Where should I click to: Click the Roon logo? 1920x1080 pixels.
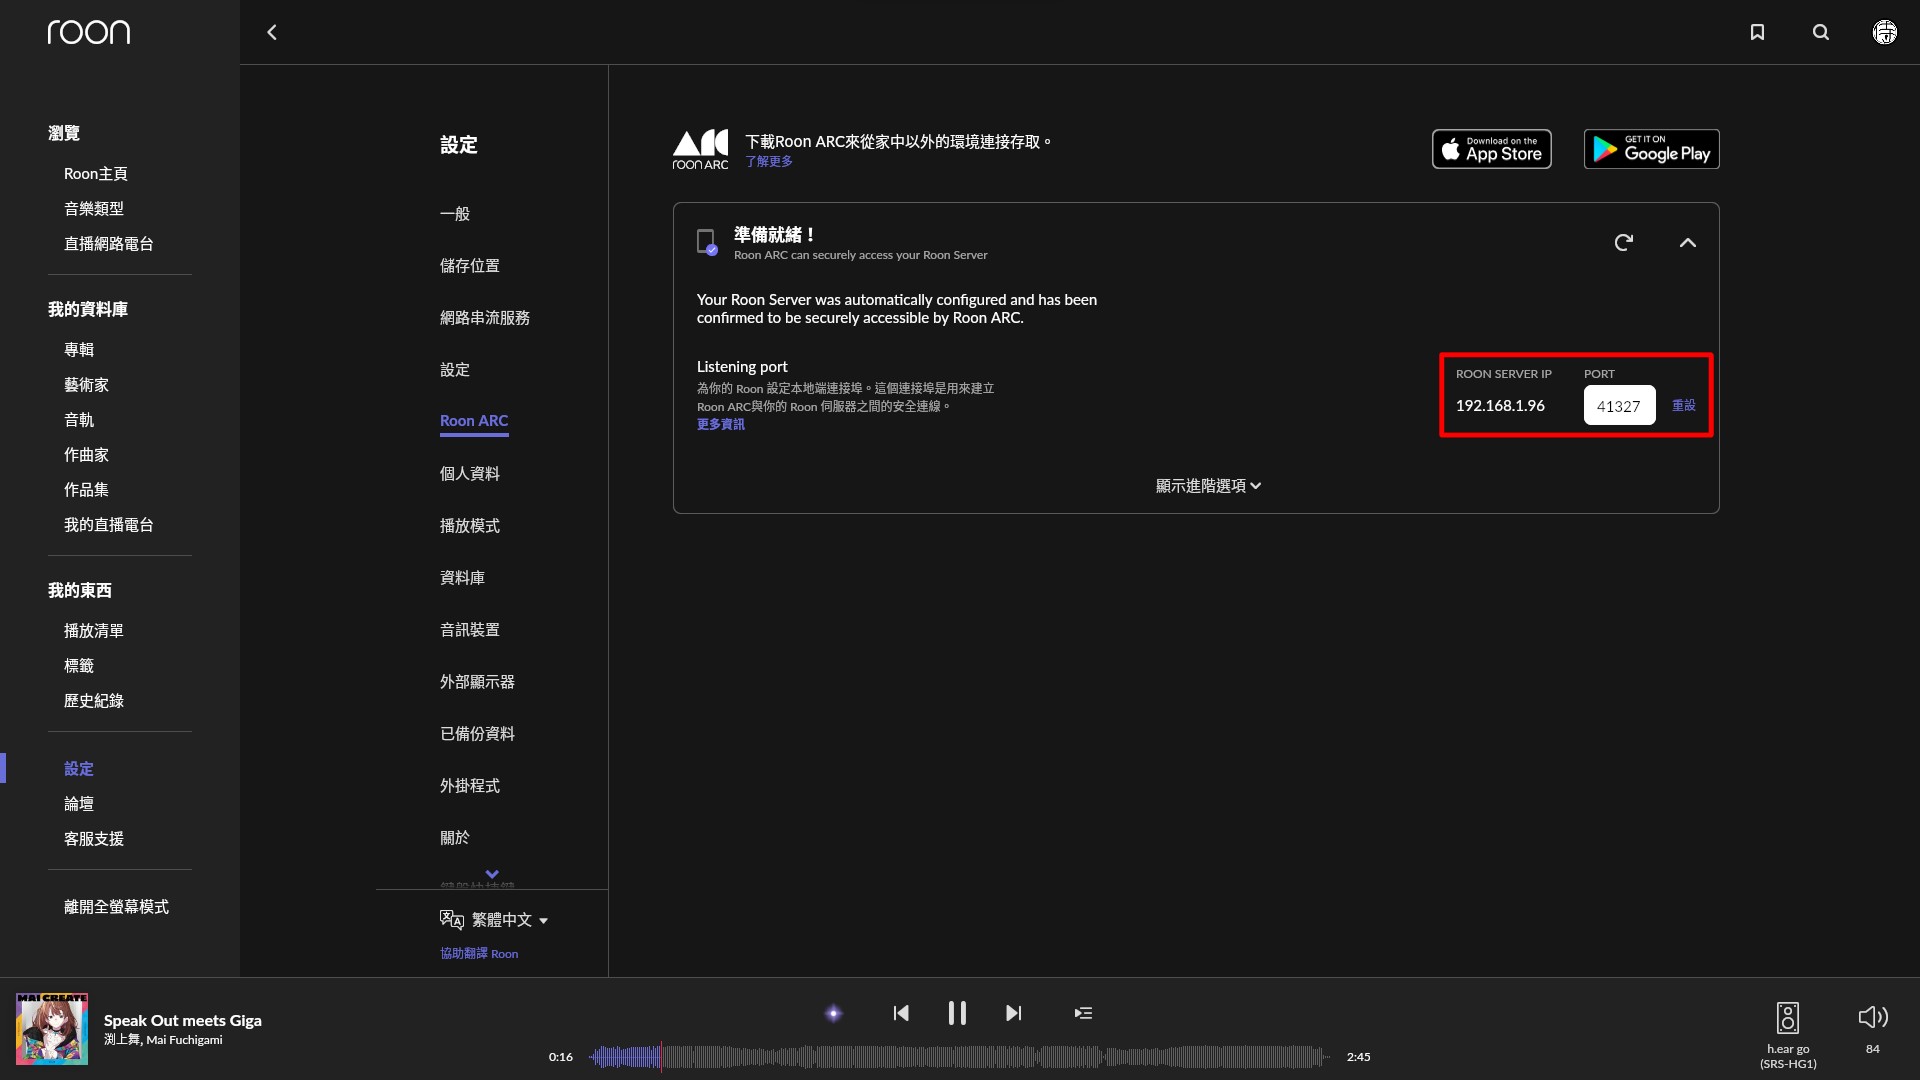coord(88,32)
